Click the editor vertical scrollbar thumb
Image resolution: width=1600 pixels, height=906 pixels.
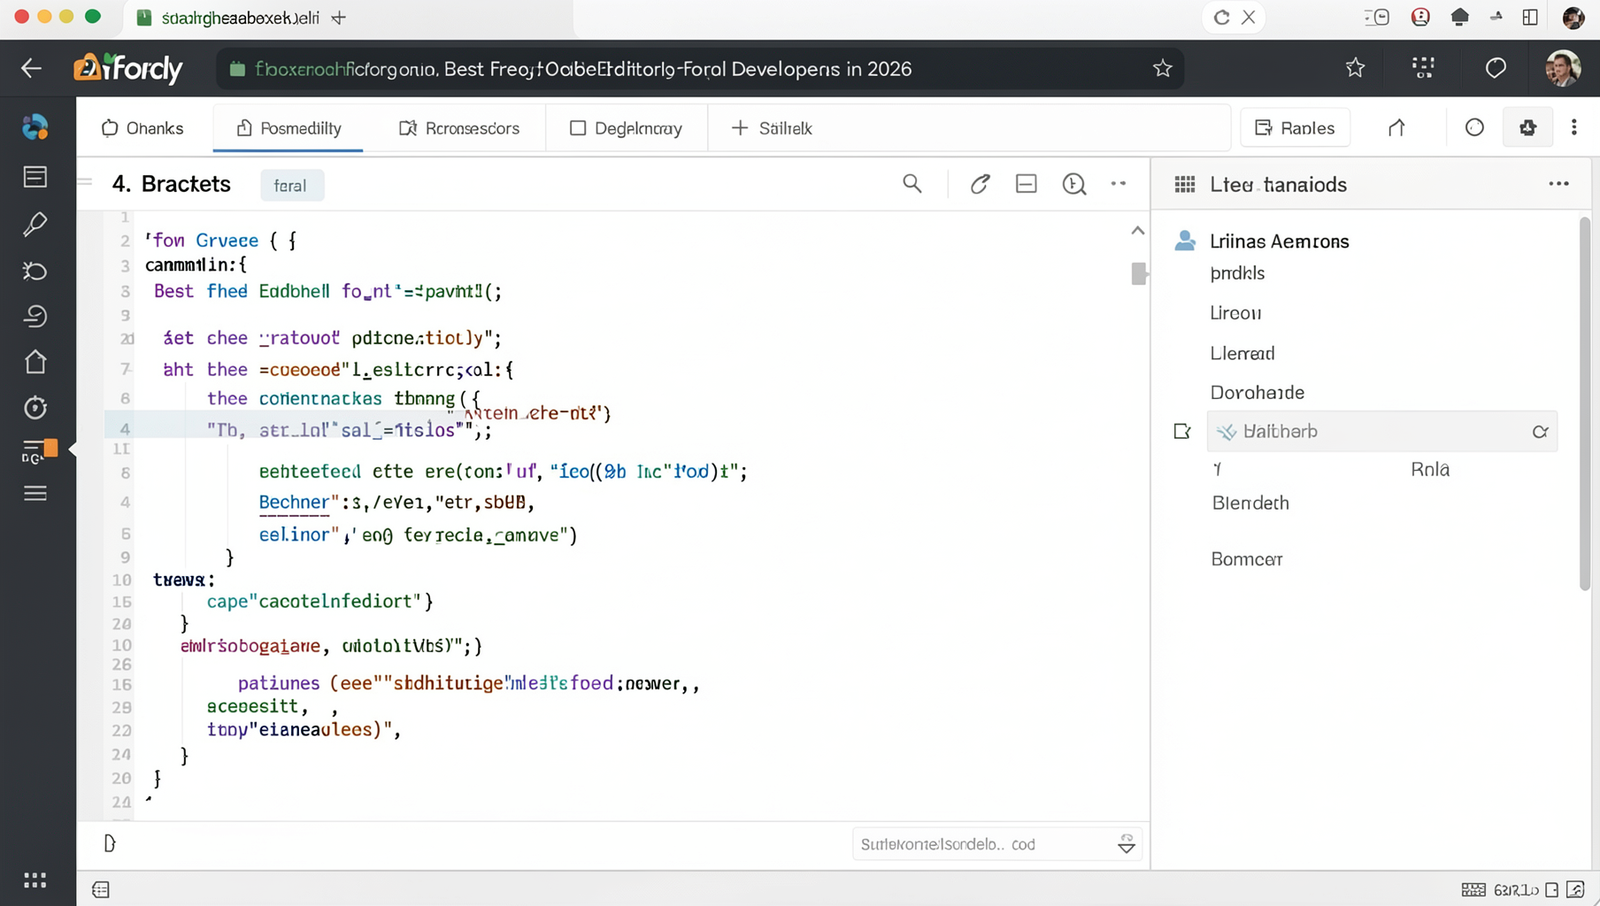[x=1138, y=273]
